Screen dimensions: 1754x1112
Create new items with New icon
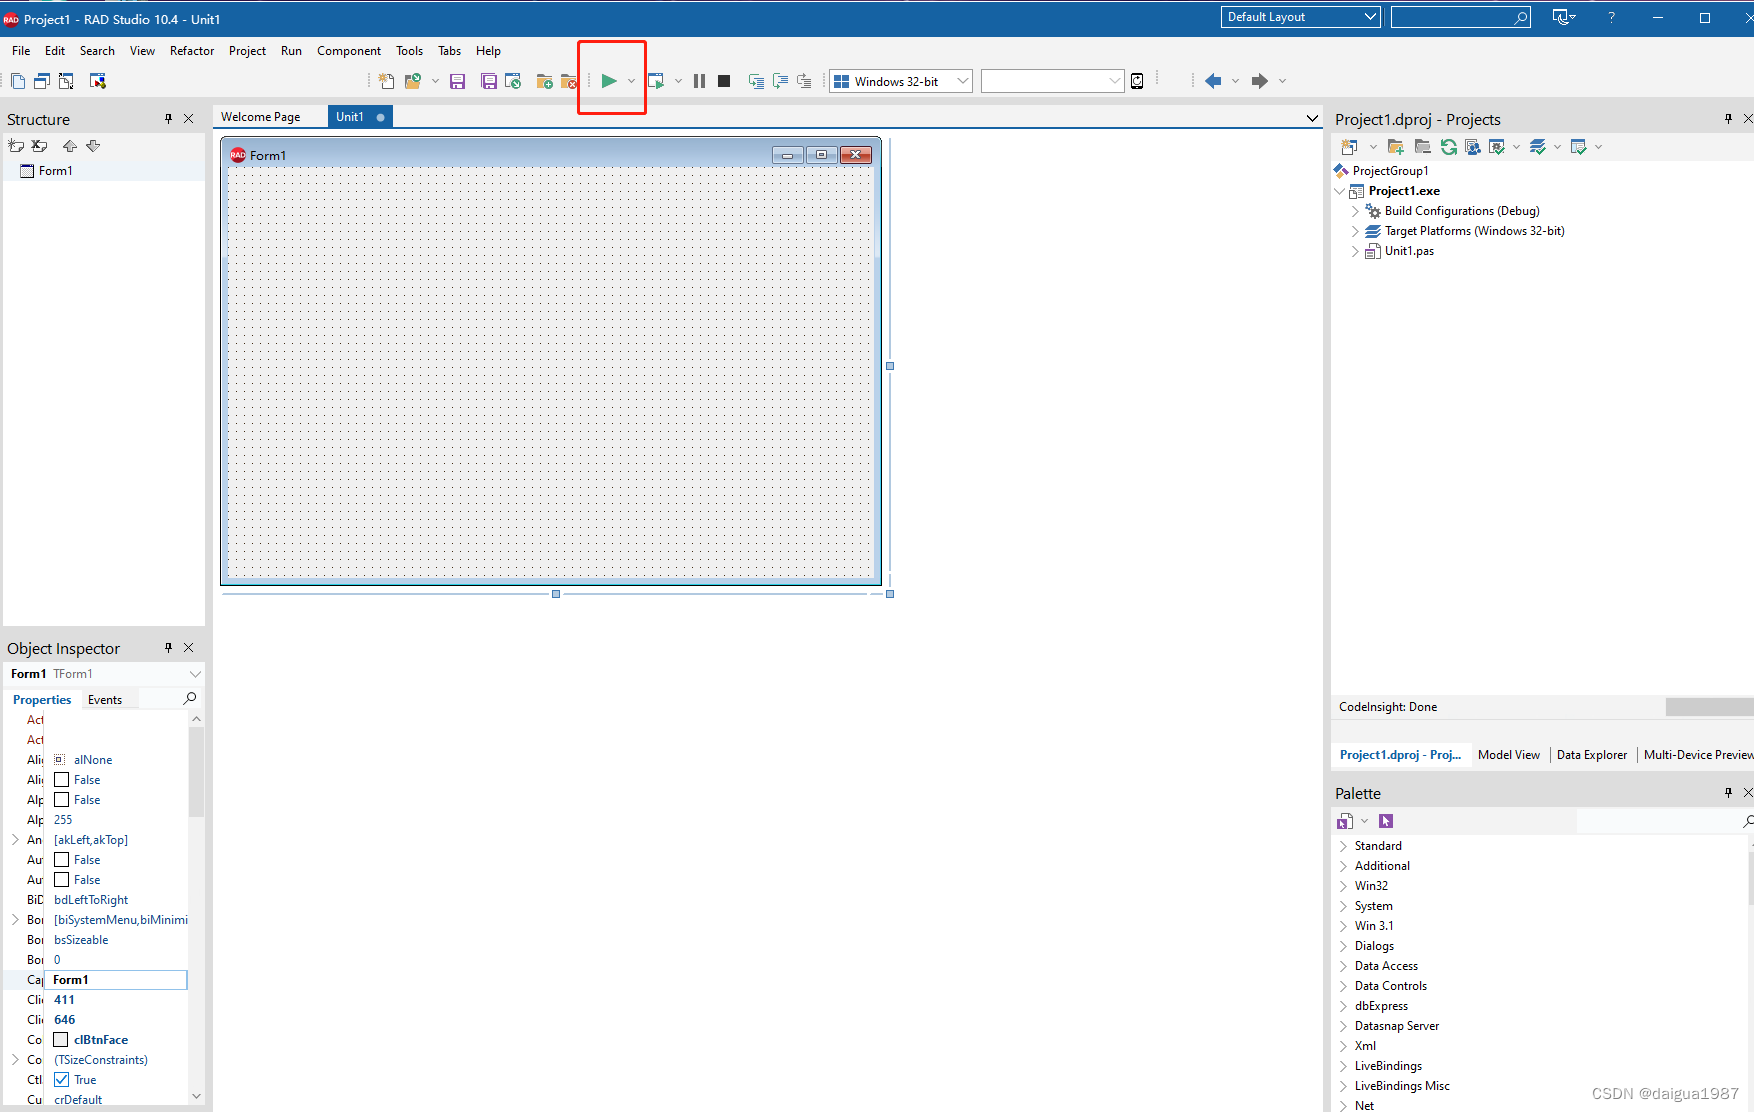386,81
